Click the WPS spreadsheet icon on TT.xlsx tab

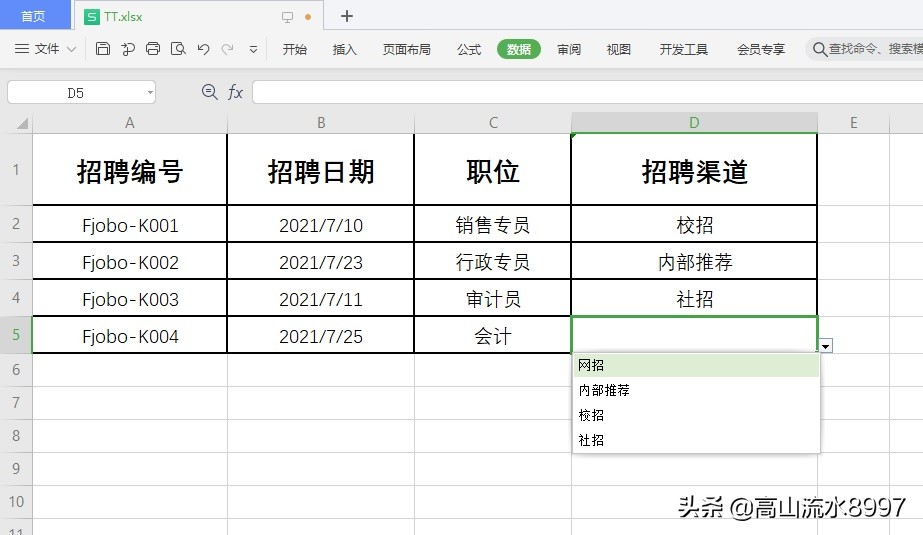[92, 16]
